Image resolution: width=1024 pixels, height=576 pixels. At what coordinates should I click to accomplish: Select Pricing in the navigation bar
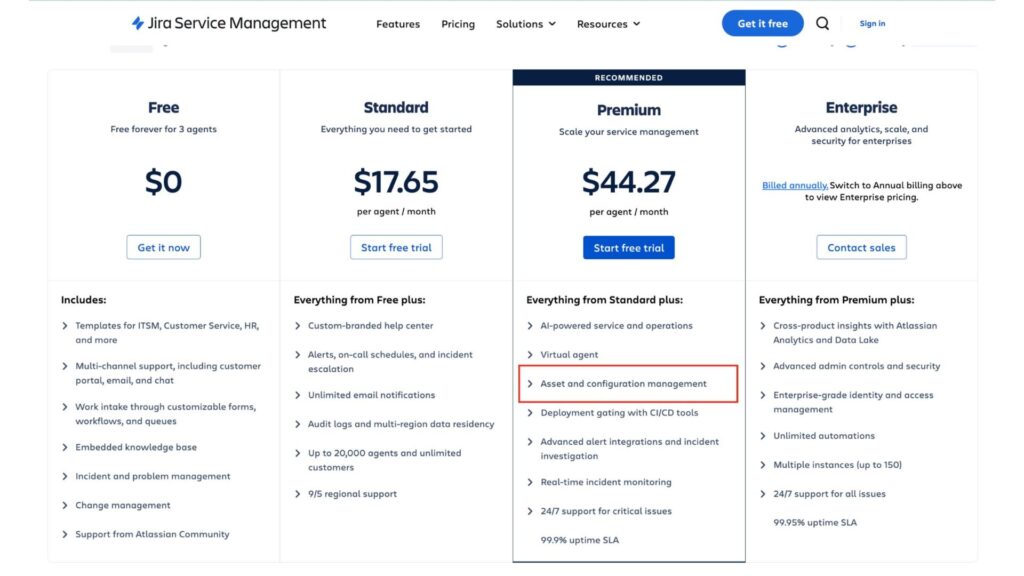pyautogui.click(x=457, y=23)
